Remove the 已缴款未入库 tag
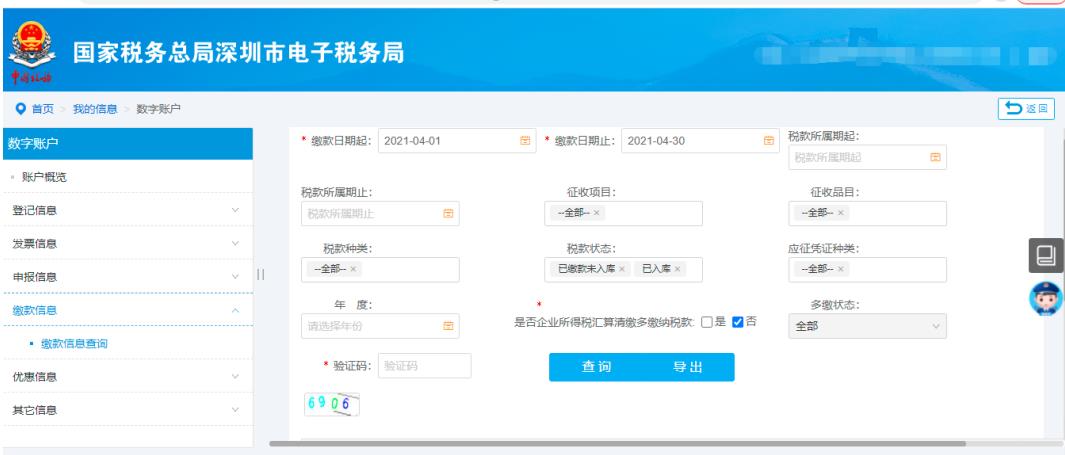Image resolution: width=1065 pixels, height=455 pixels. (x=621, y=269)
